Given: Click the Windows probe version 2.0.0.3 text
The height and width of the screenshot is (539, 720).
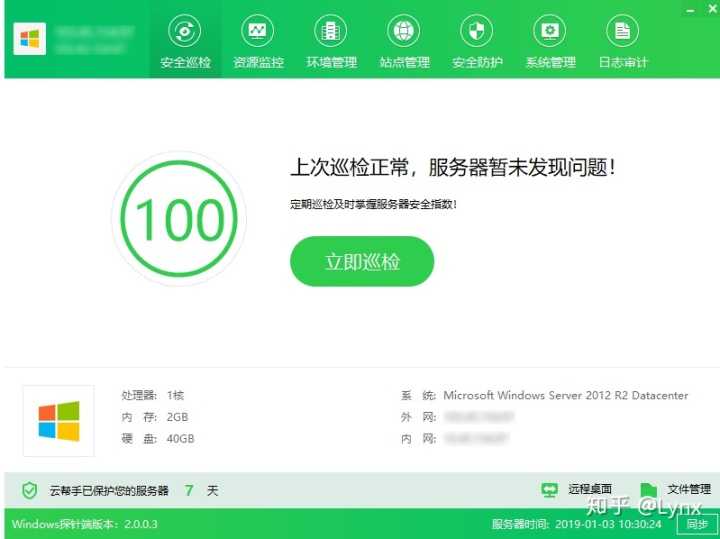Looking at the screenshot, I should coord(85,524).
